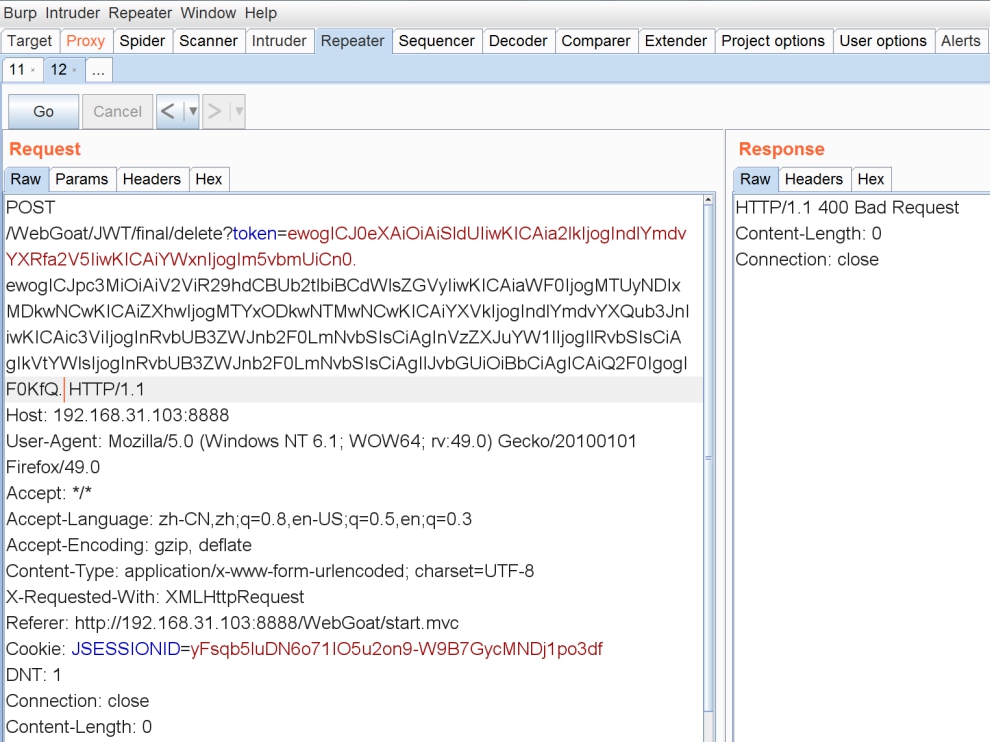Add a new Repeater tab via ... tab
Viewport: 991px width, 742px height.
coord(98,70)
